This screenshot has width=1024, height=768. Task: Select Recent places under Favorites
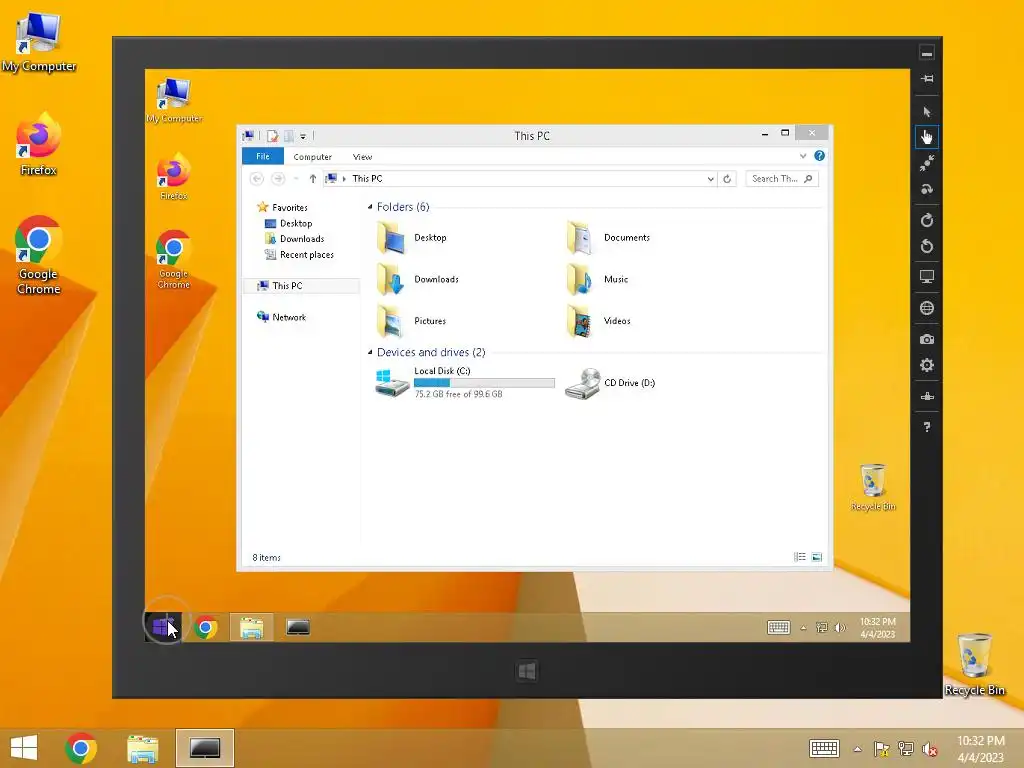tap(306, 255)
